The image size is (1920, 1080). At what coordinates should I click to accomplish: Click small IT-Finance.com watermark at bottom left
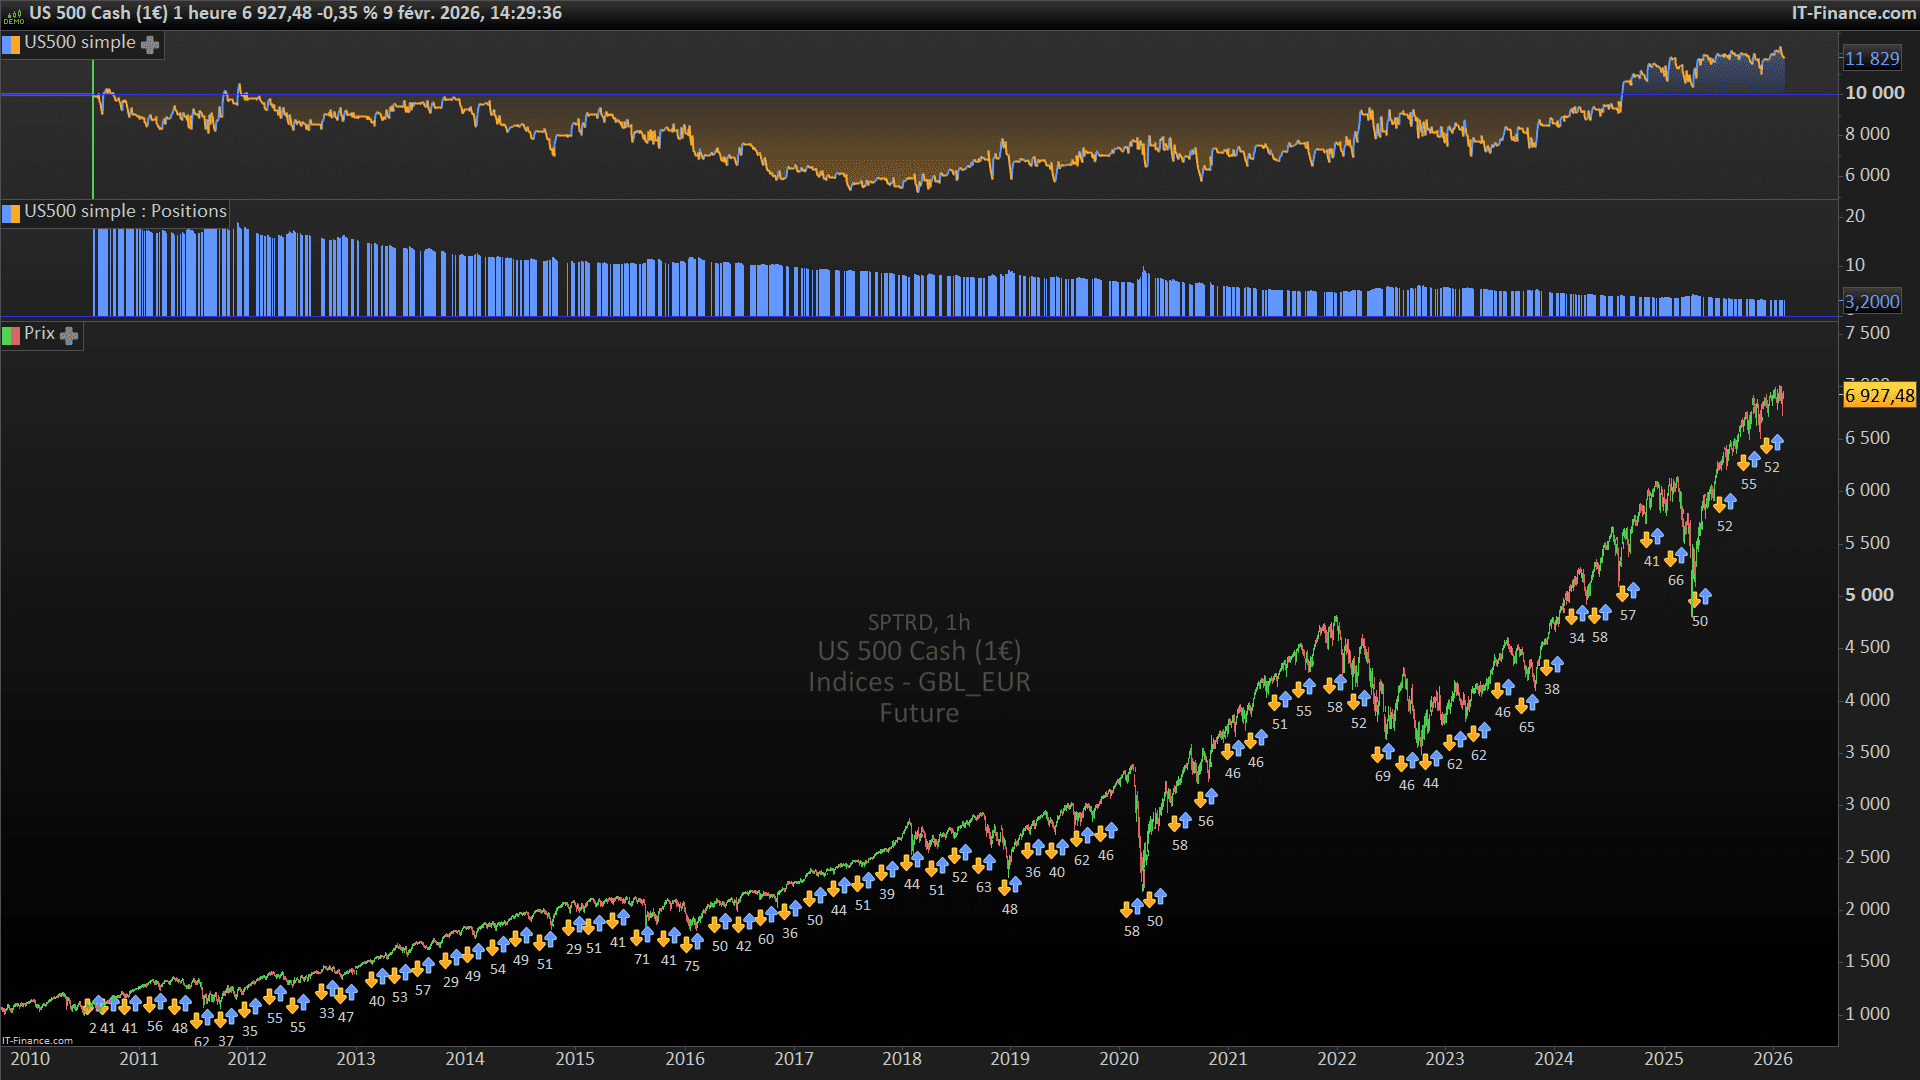(x=37, y=1041)
